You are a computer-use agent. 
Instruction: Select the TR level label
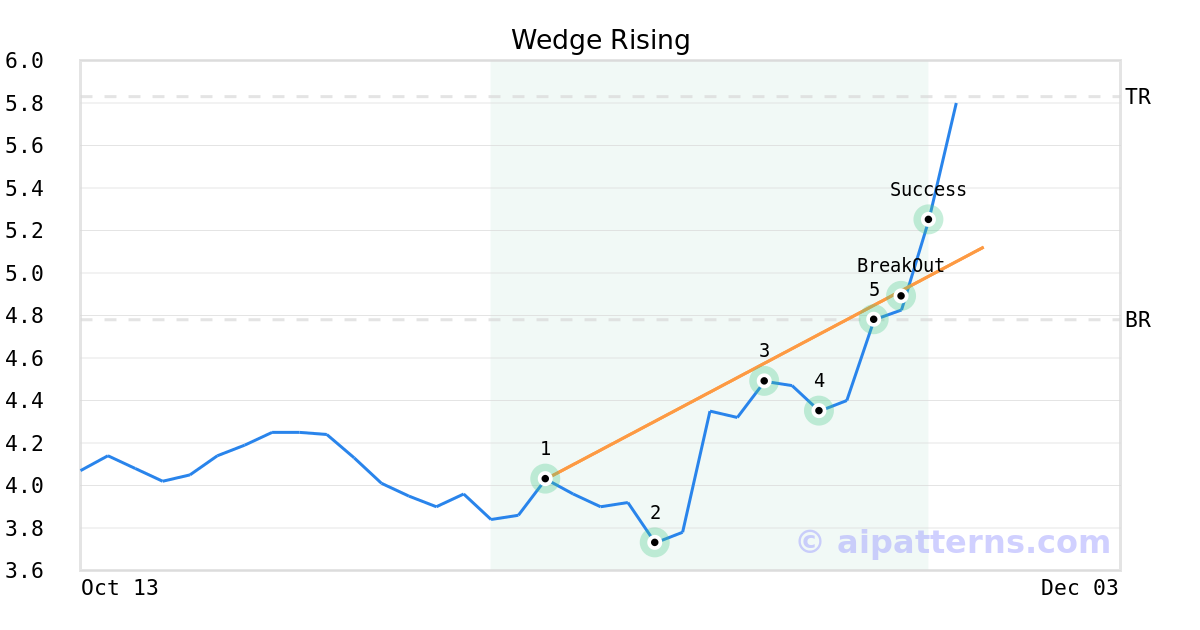click(x=1137, y=97)
